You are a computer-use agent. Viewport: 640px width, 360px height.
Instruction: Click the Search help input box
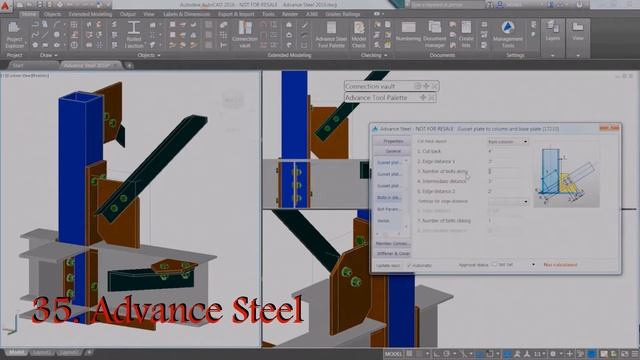(x=447, y=5)
